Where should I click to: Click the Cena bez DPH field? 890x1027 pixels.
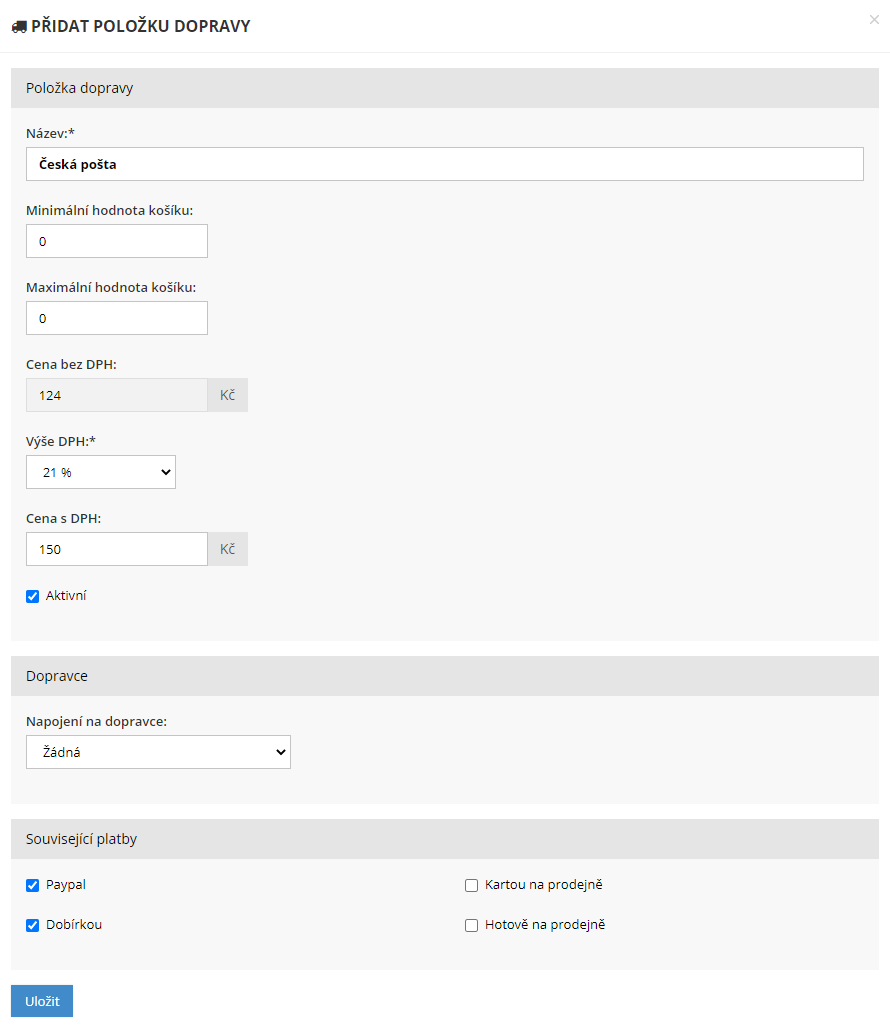(116, 395)
